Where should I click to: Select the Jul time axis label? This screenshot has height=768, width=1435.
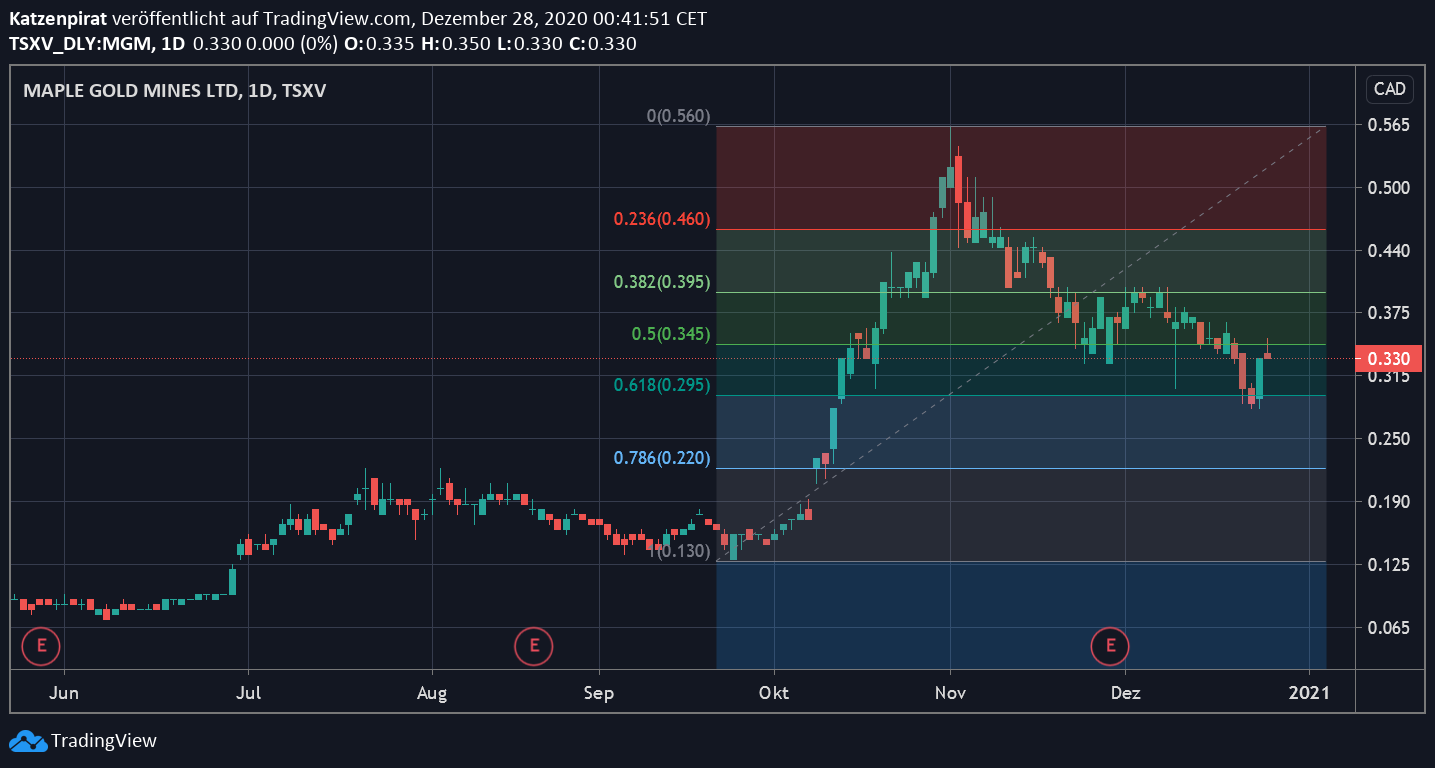(x=249, y=692)
